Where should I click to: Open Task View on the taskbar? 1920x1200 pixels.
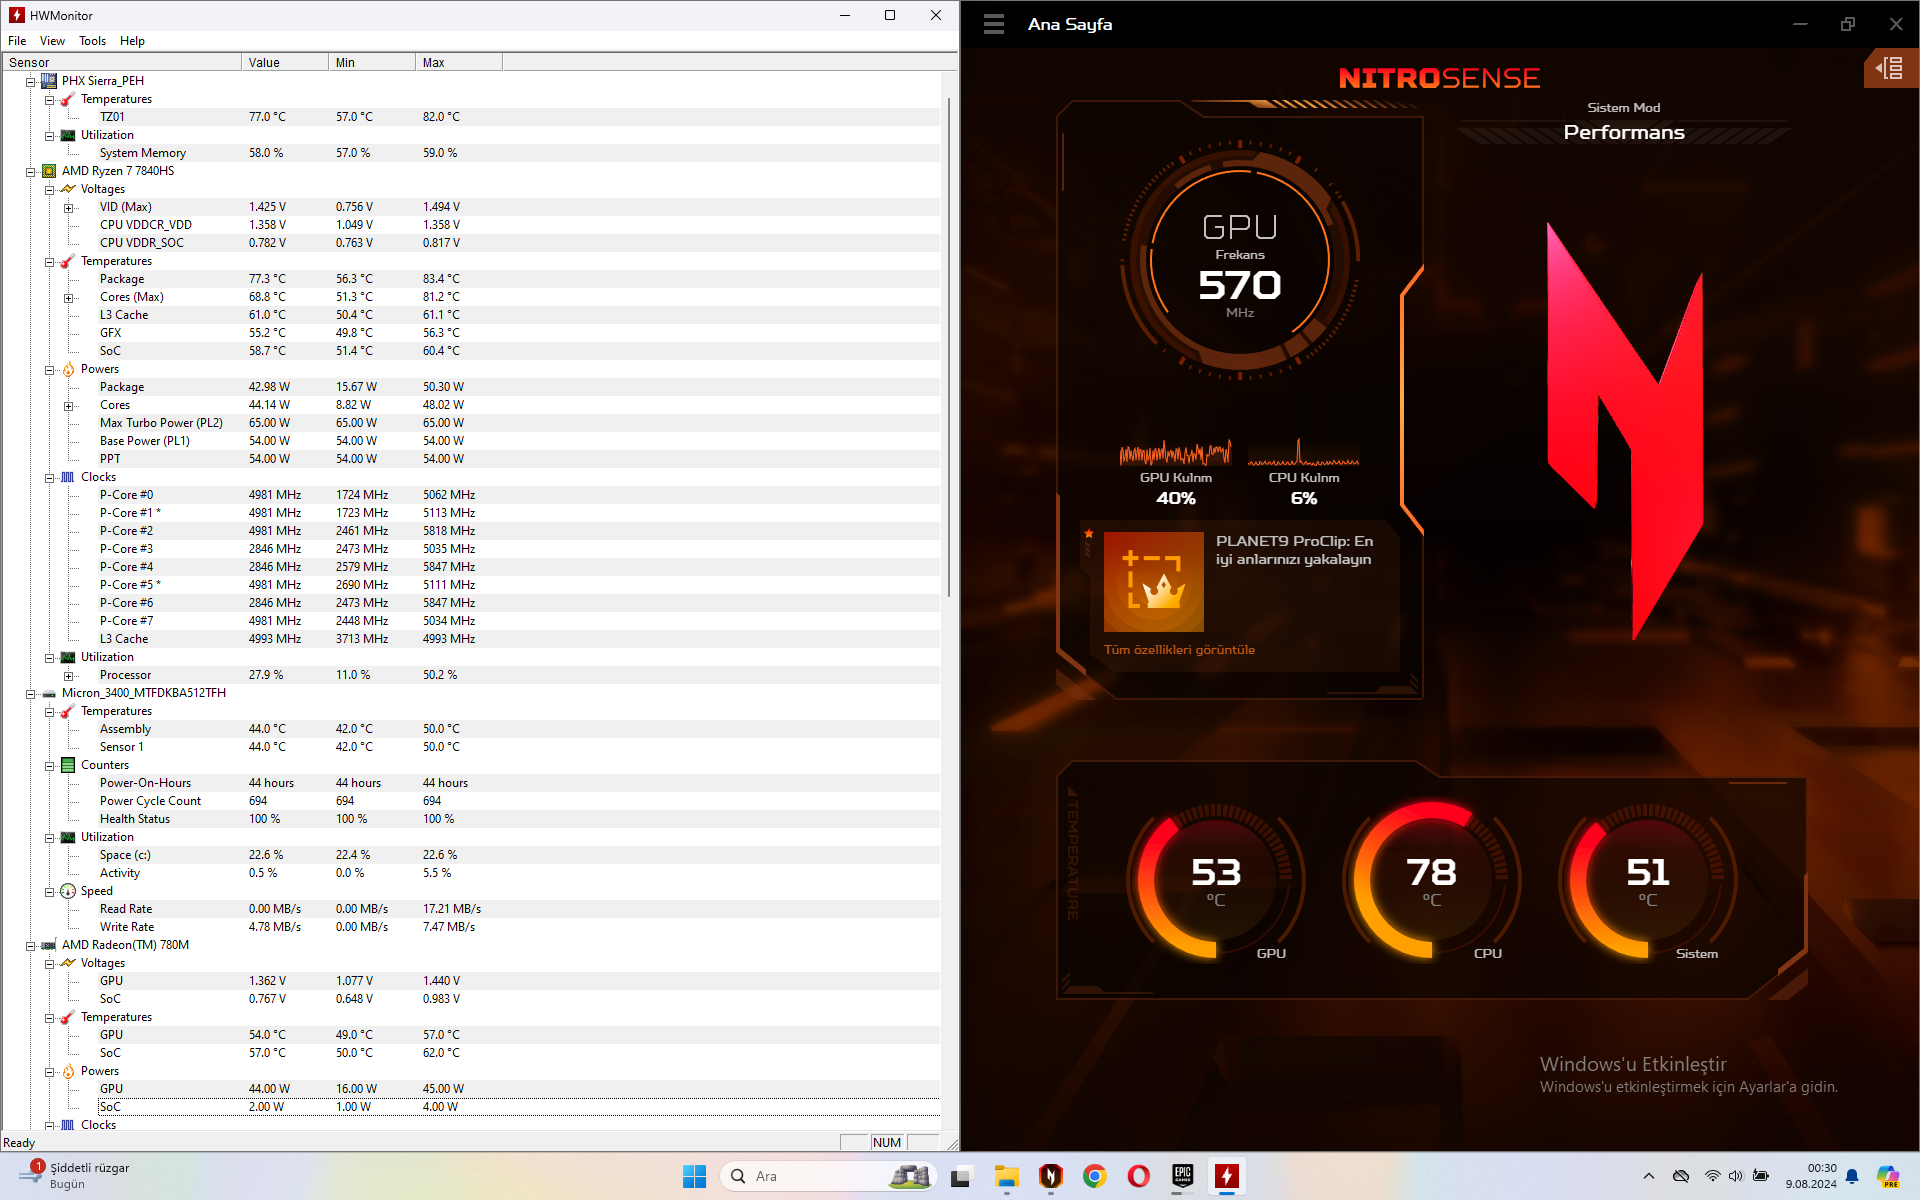click(961, 1176)
